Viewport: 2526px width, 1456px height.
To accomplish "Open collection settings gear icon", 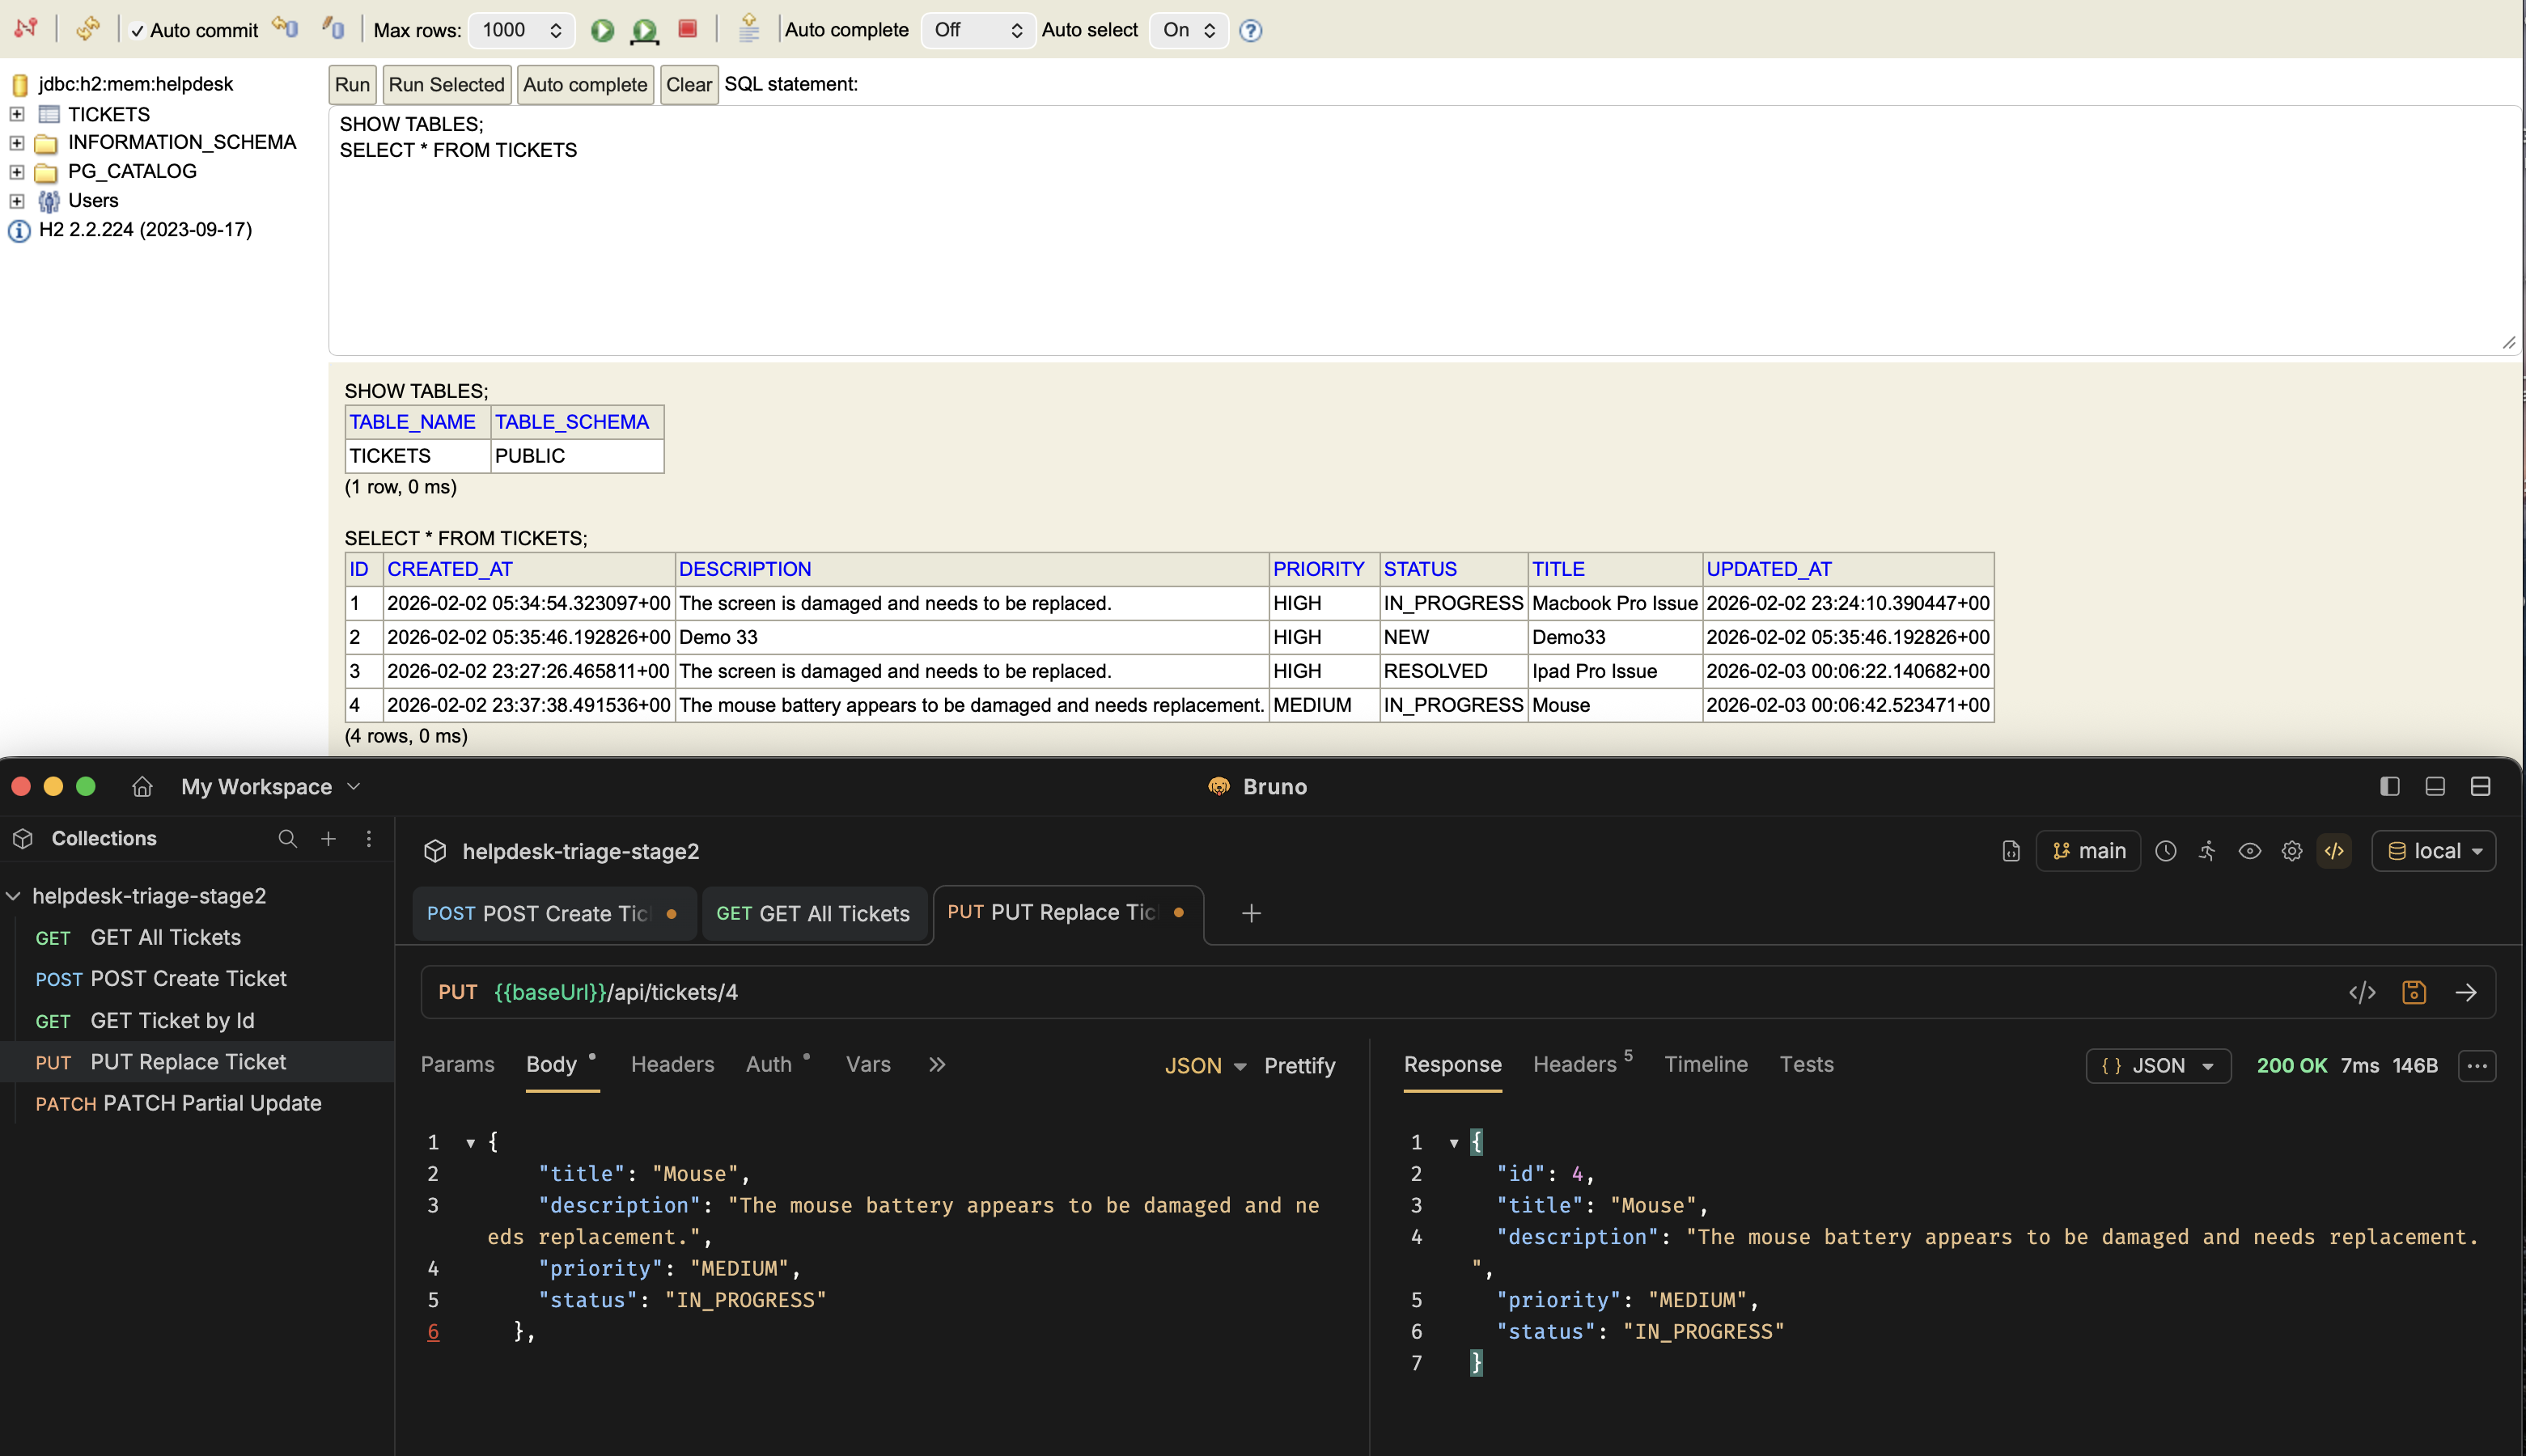I will pyautogui.click(x=2292, y=851).
